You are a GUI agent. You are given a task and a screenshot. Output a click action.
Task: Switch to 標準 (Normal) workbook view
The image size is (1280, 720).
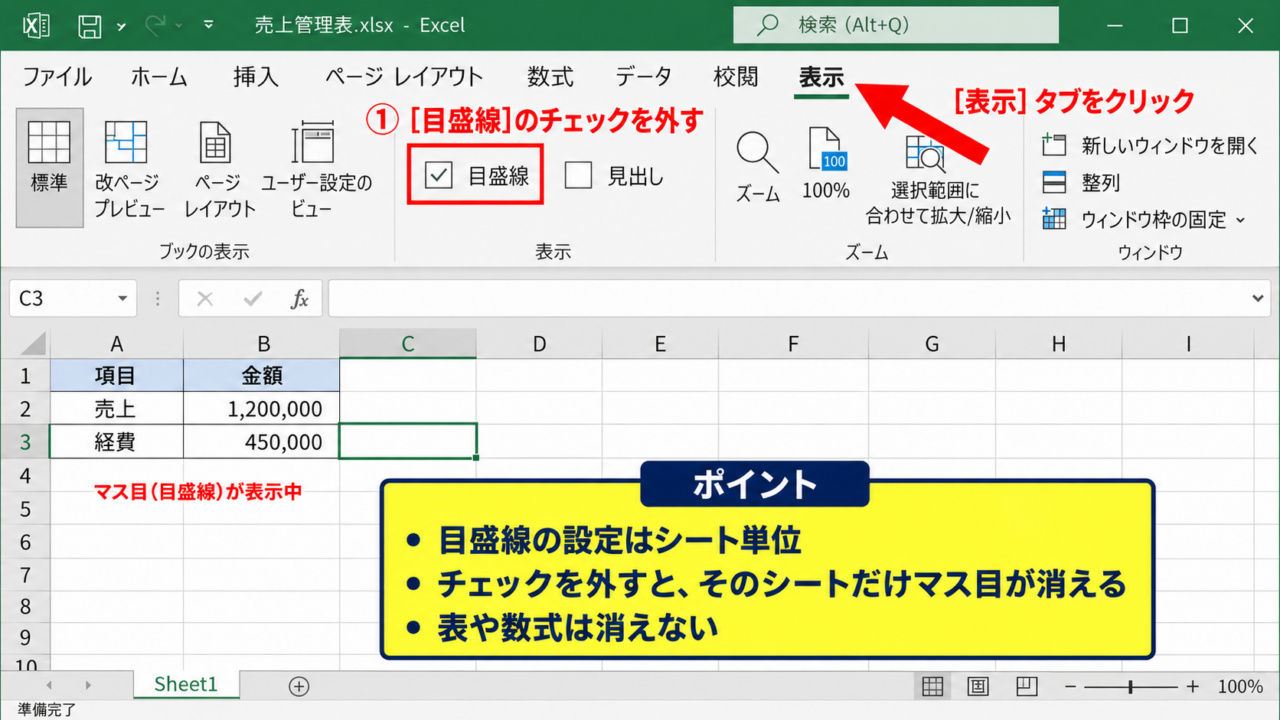click(49, 167)
